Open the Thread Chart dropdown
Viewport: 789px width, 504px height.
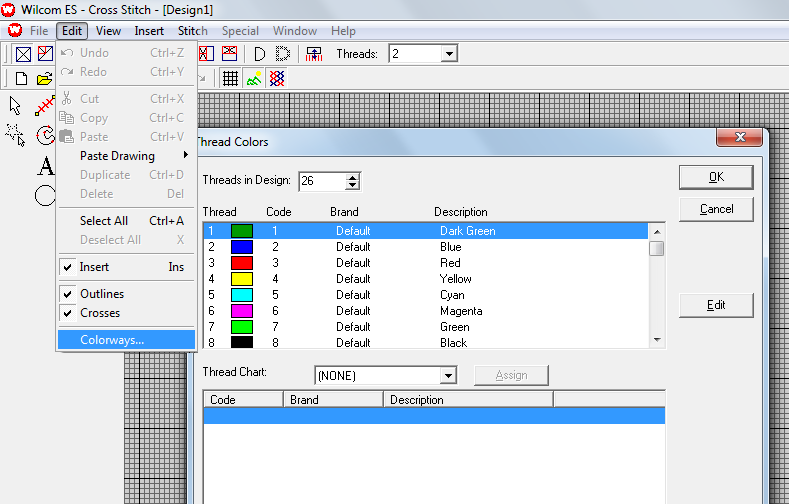point(448,376)
